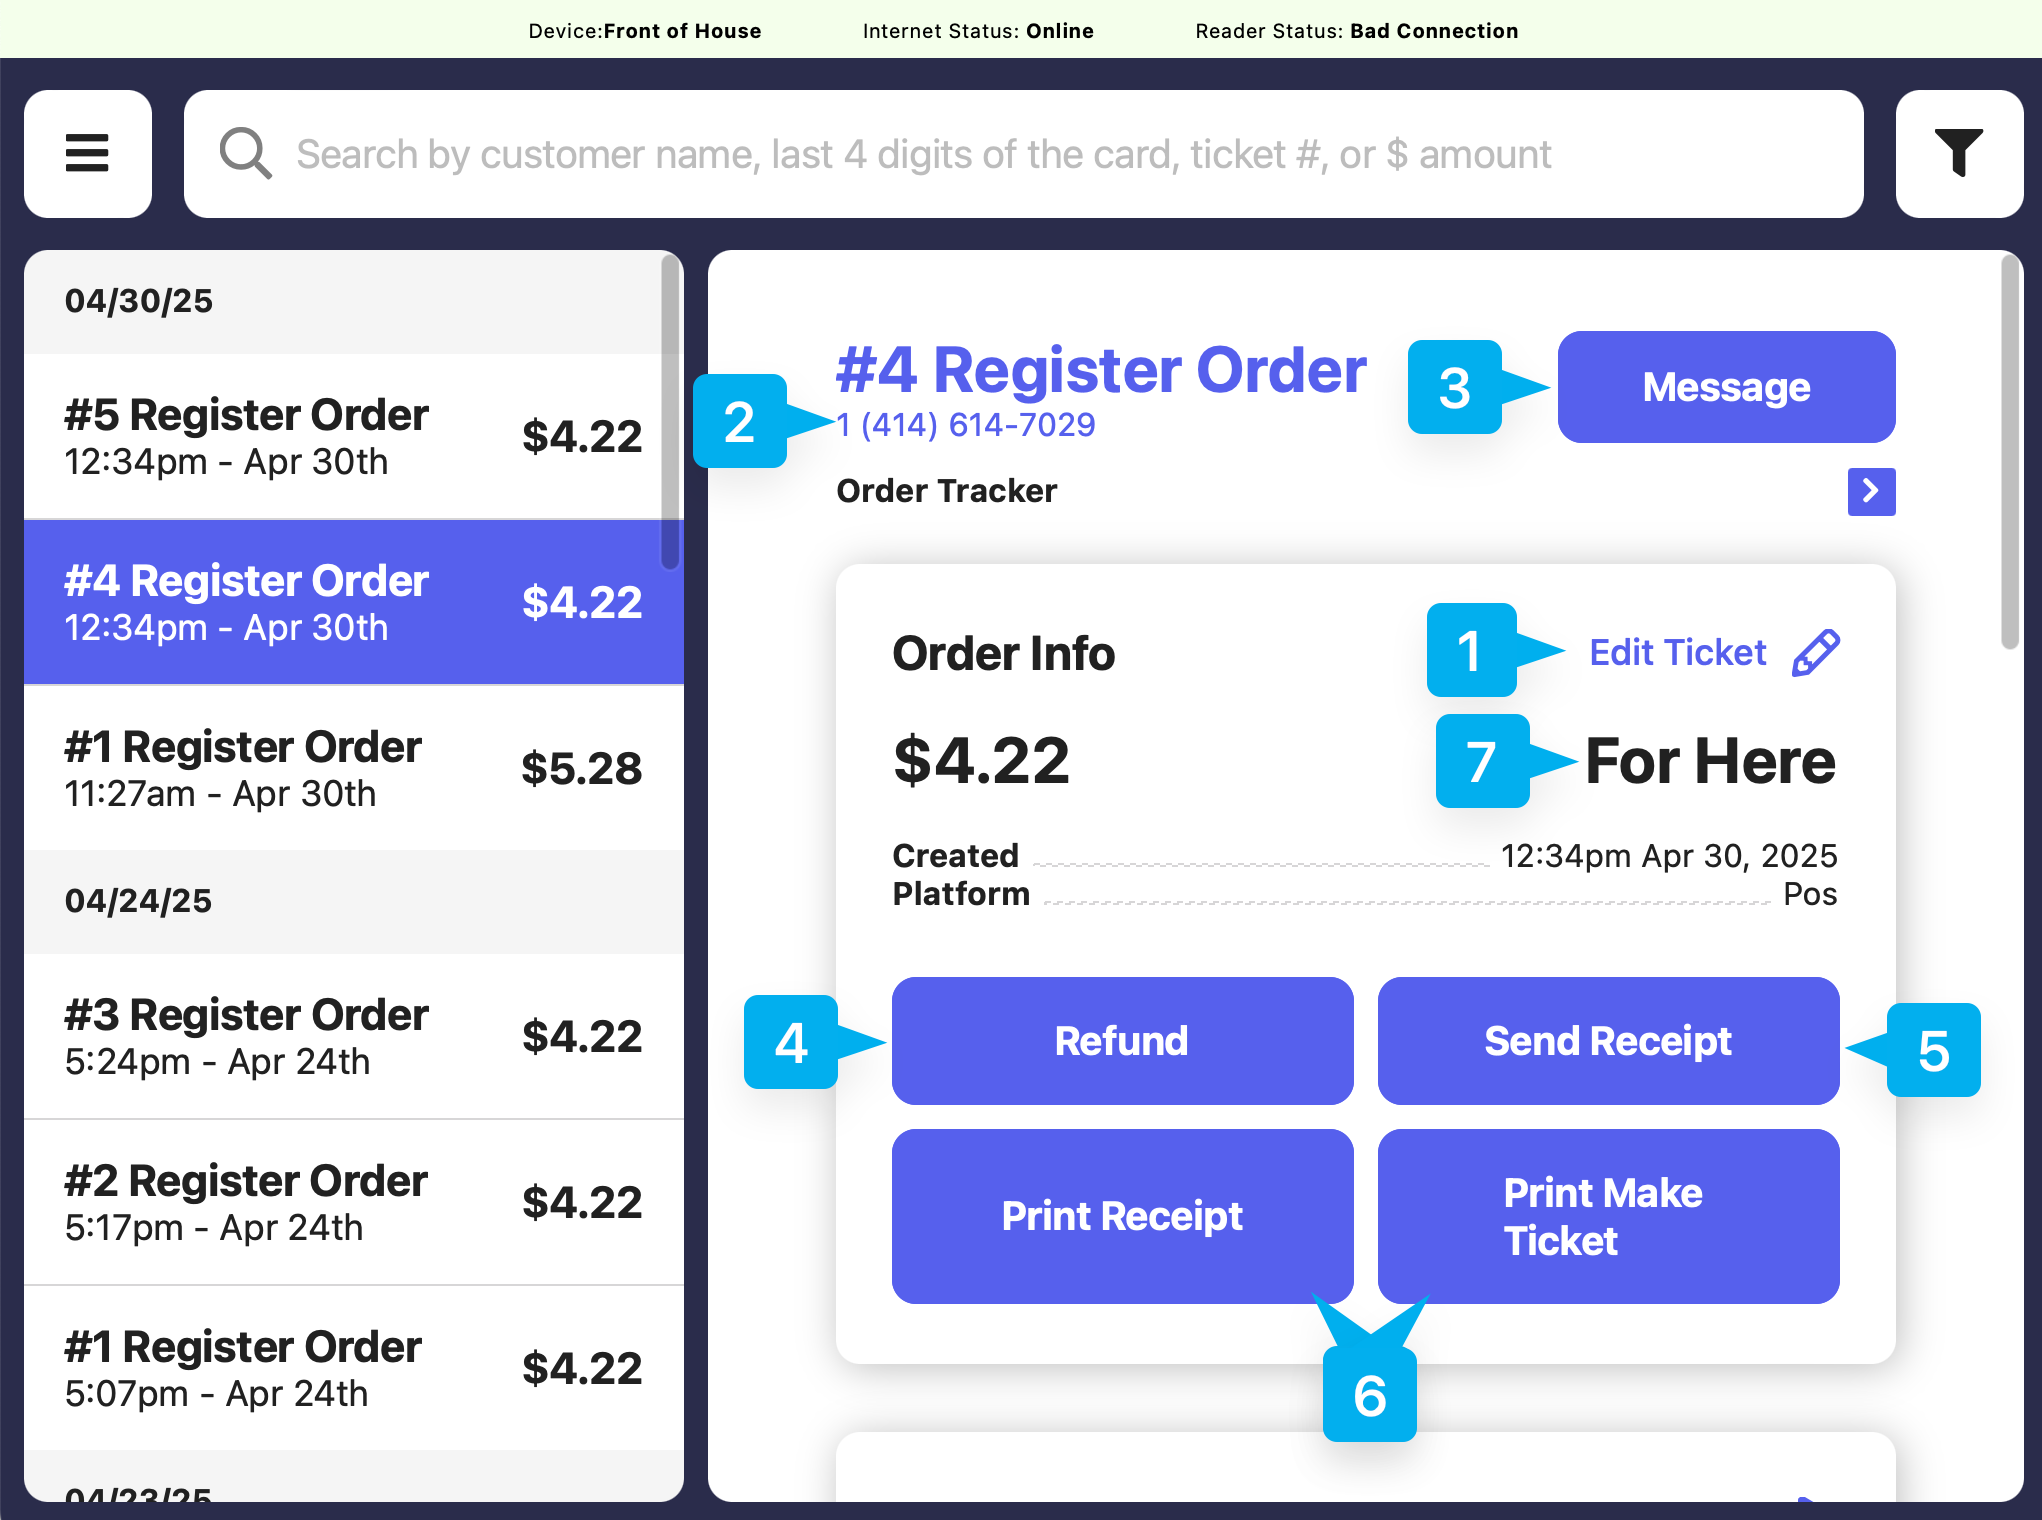Click Print Make Ticket button
2042x1520 pixels.
1607,1216
